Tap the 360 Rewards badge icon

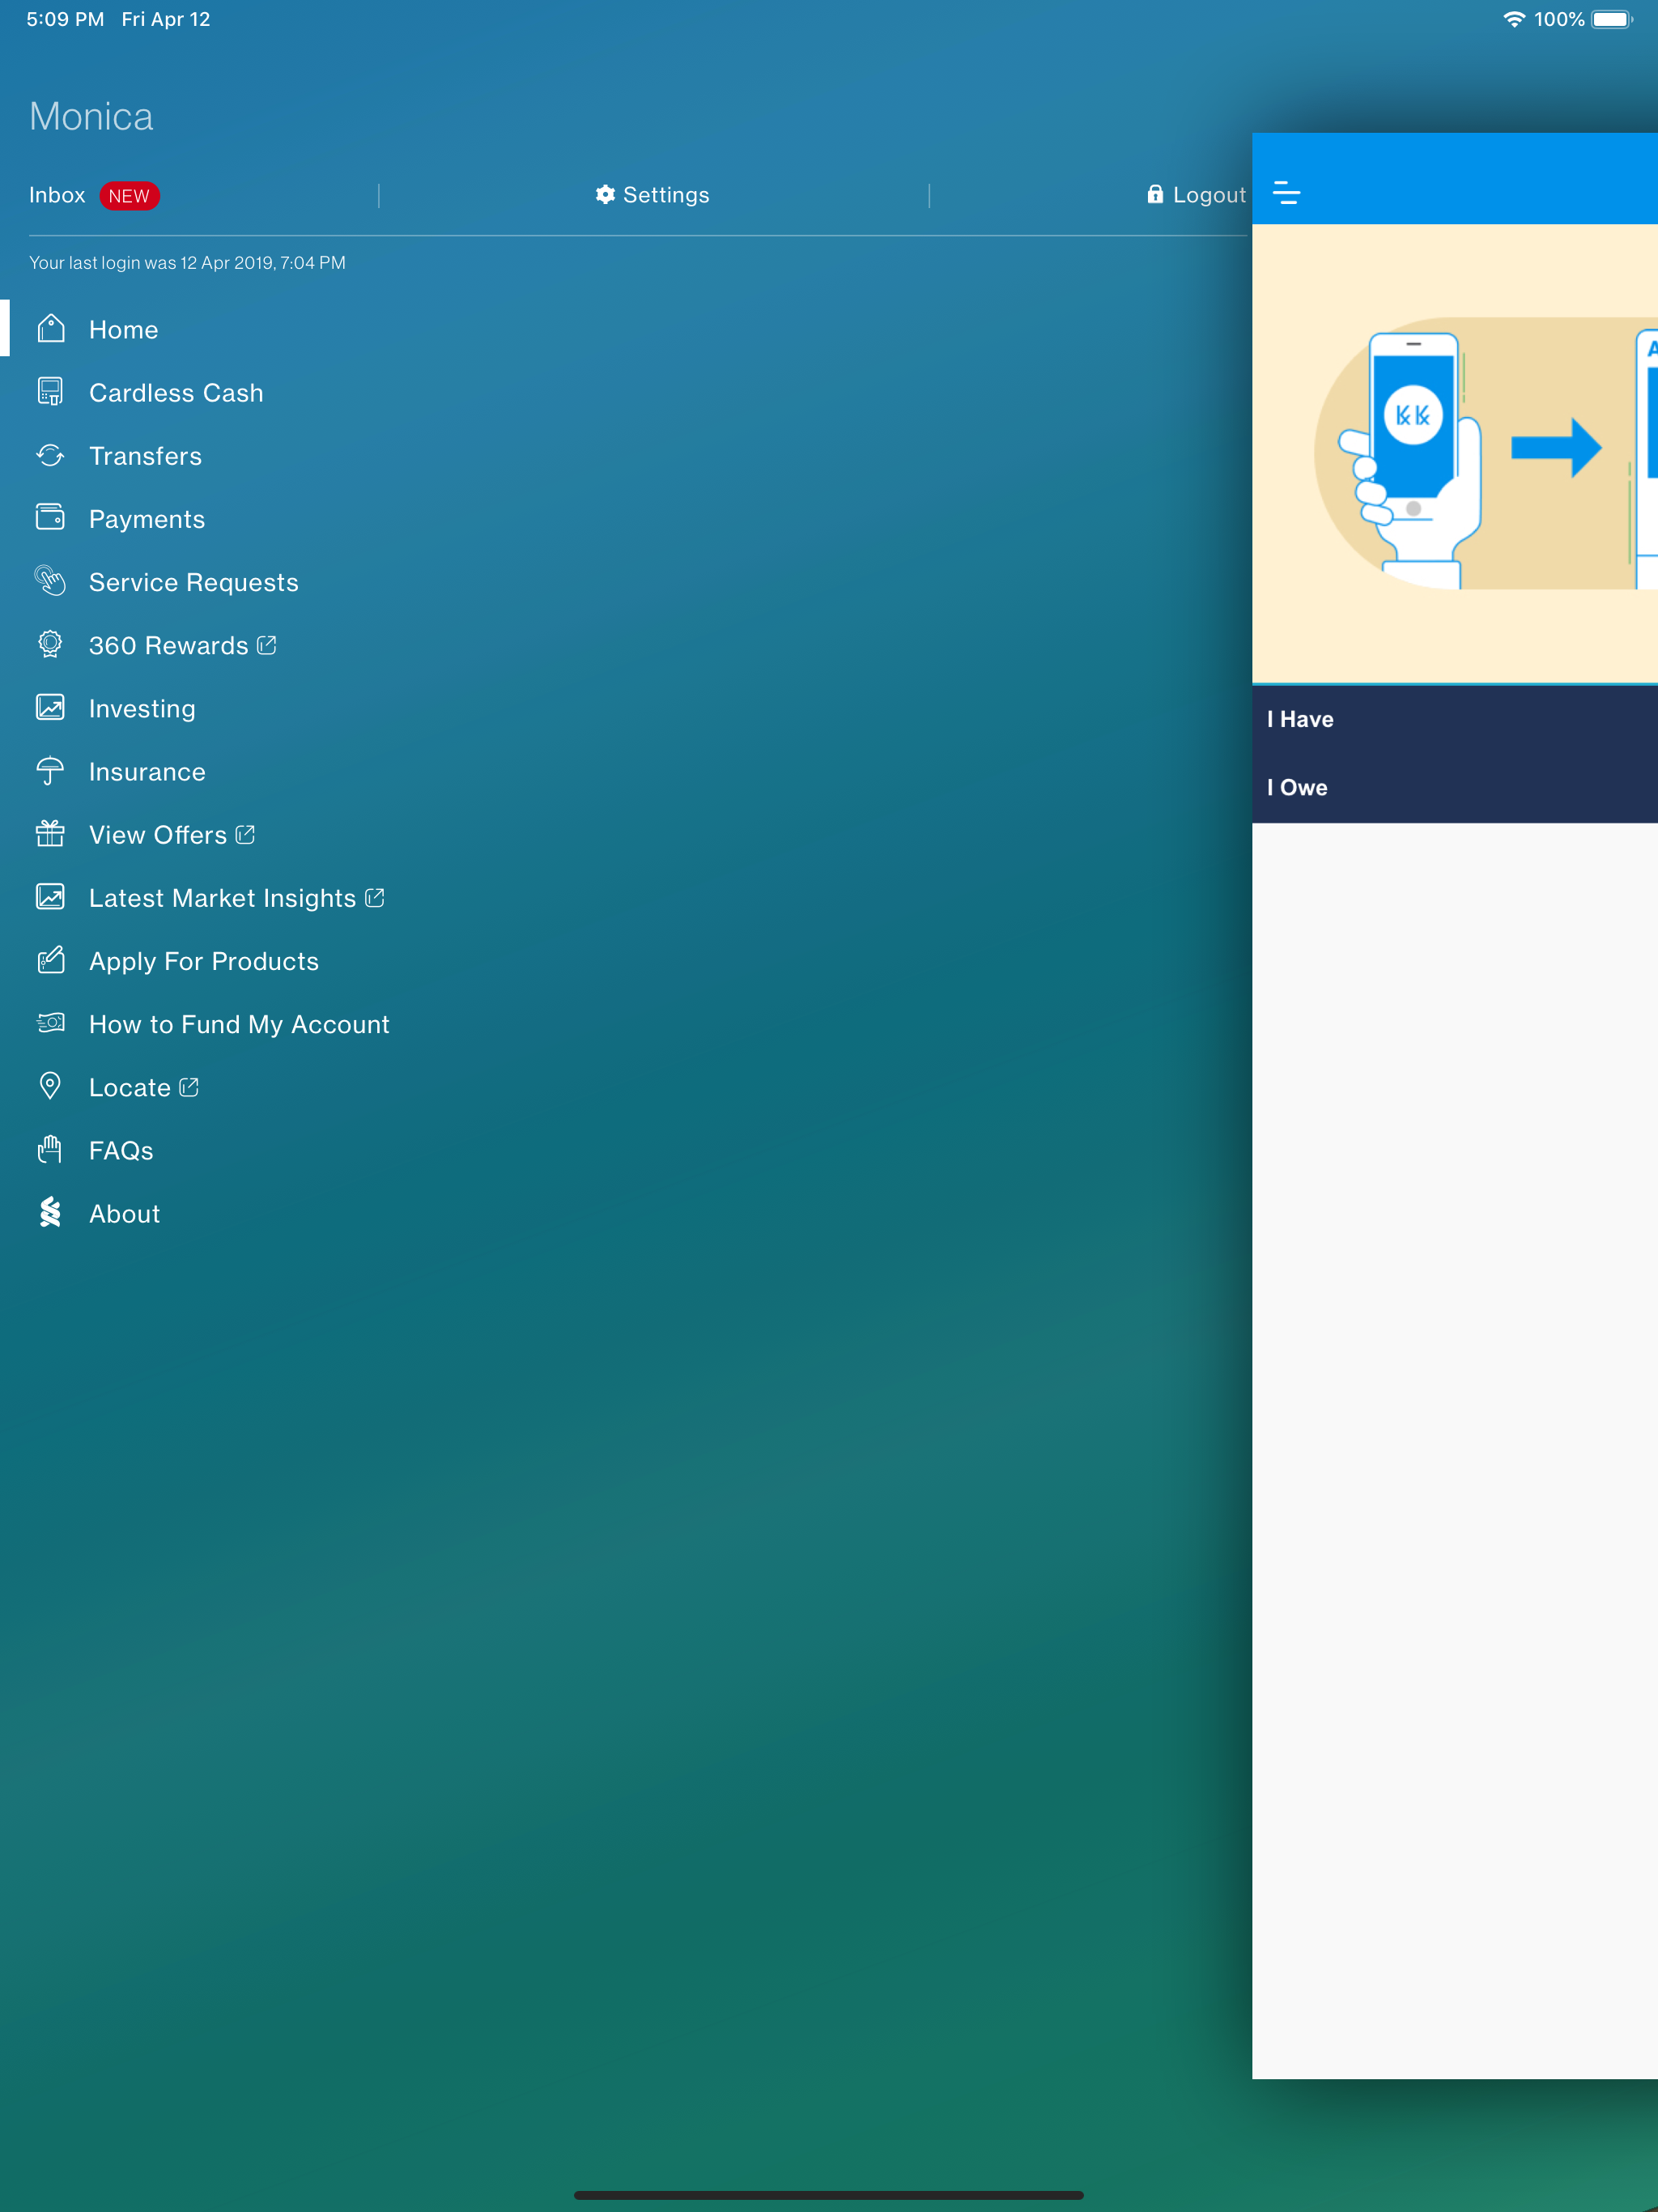(x=50, y=644)
